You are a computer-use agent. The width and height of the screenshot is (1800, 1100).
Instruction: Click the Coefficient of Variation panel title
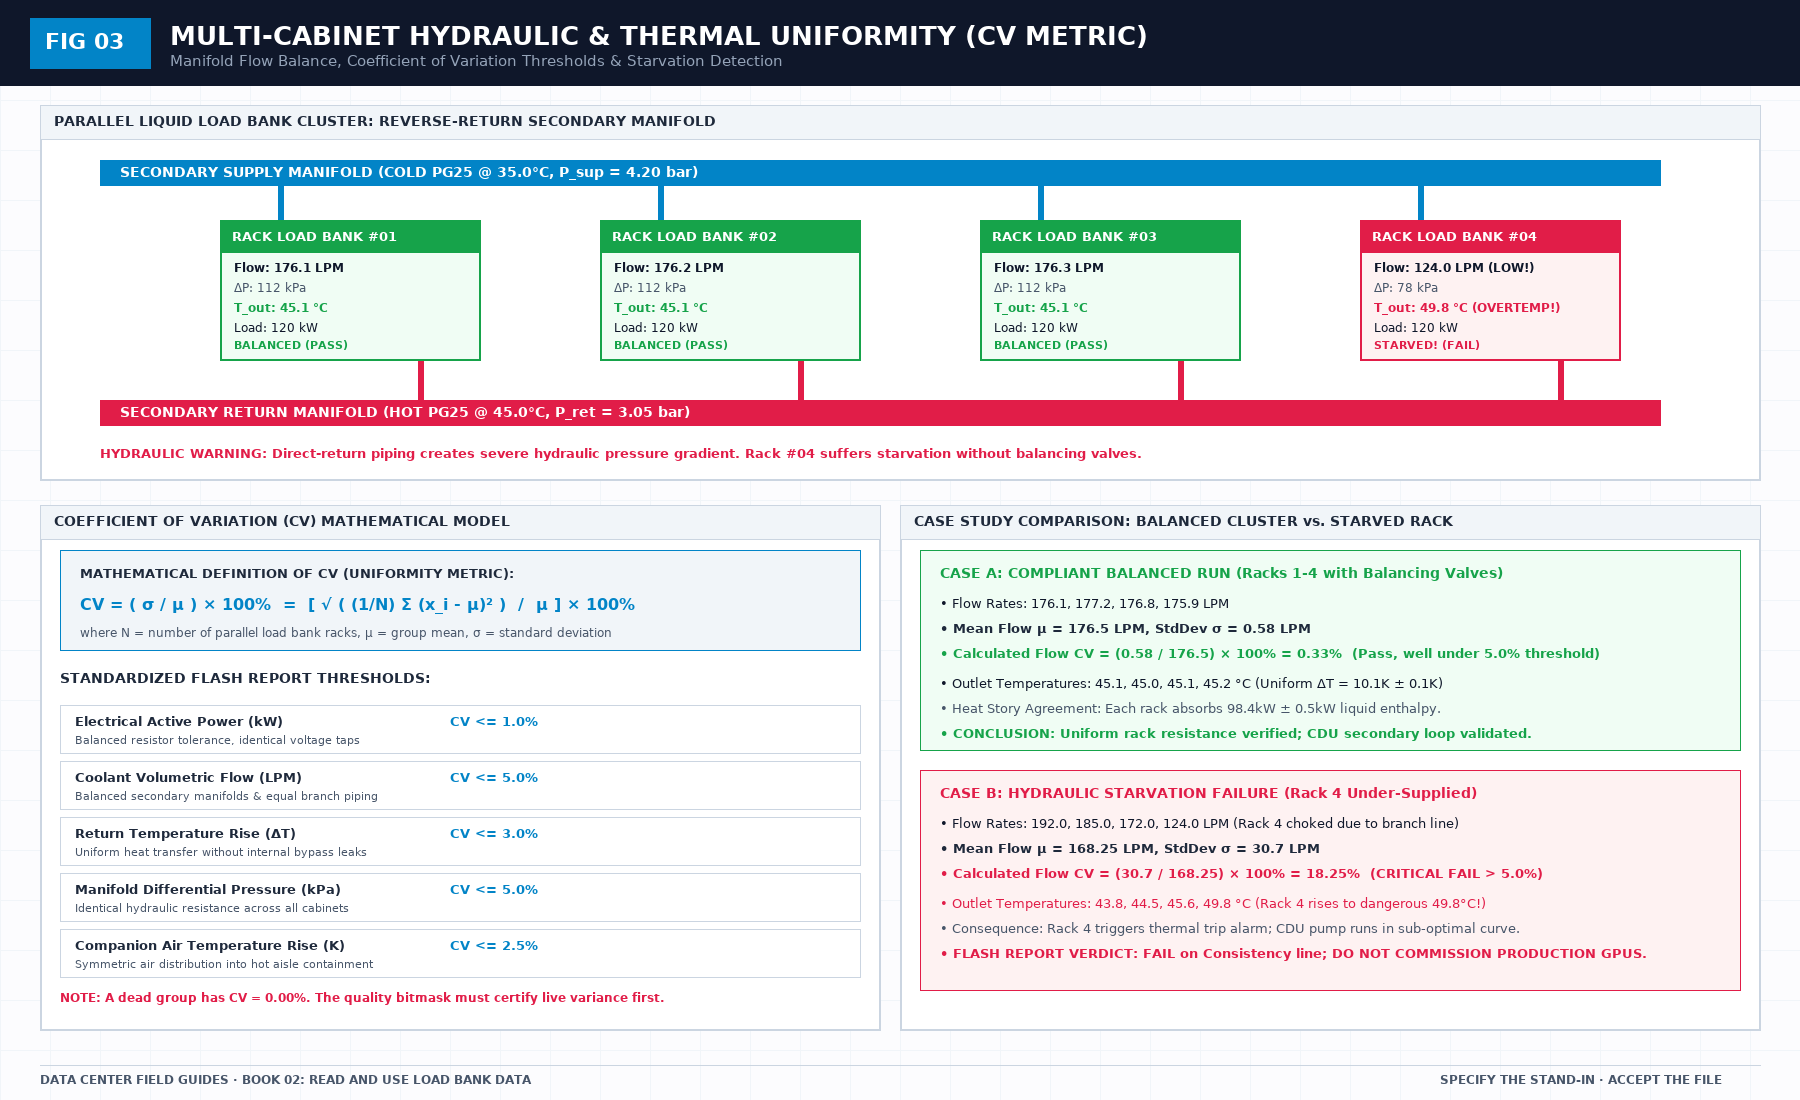[x=282, y=522]
